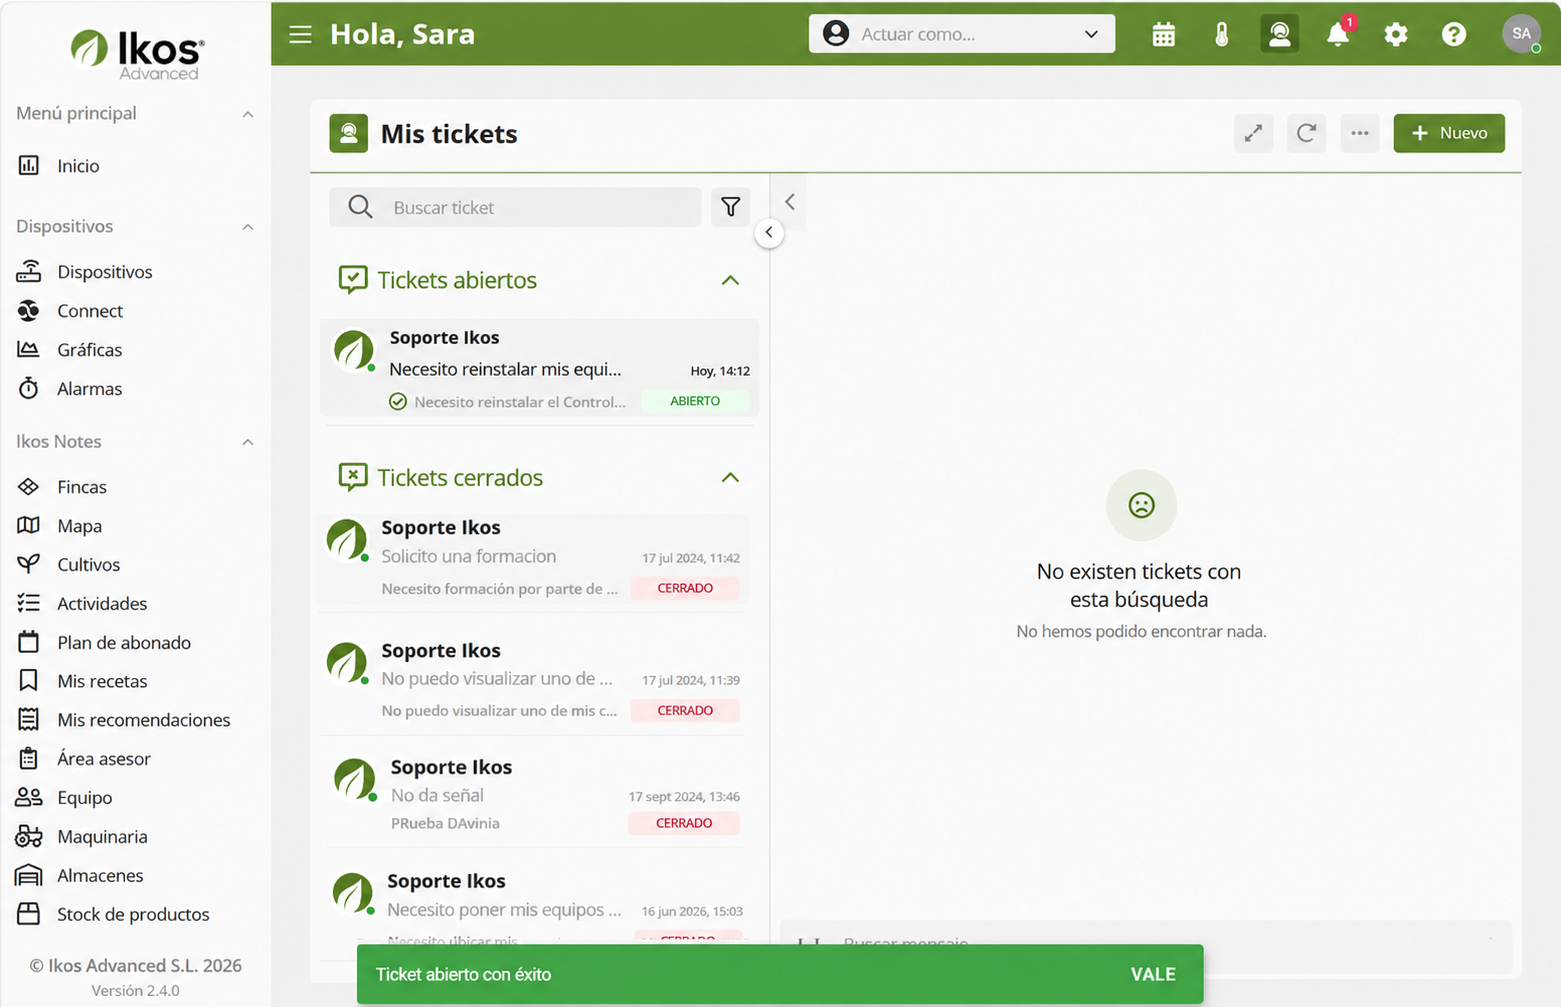Collapse the Tickets cerrados list
This screenshot has height=1007, width=1561.
[730, 478]
